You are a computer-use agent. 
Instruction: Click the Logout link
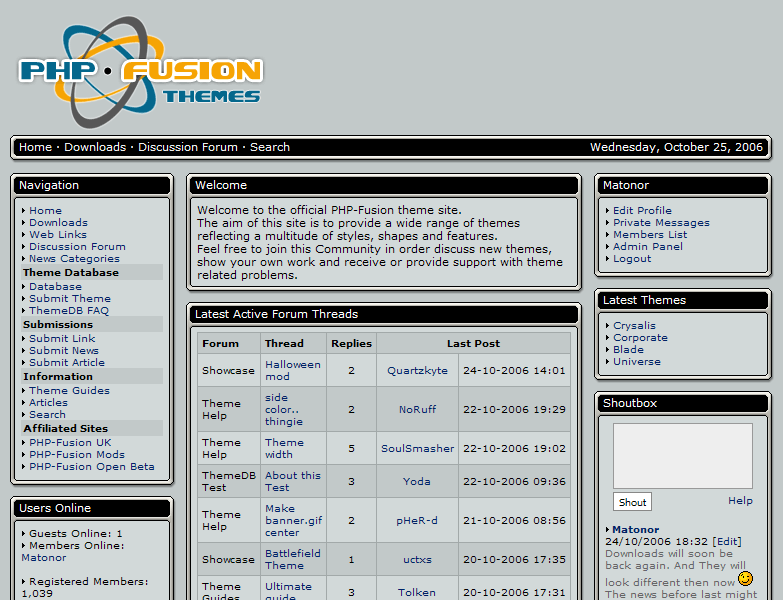pos(632,259)
